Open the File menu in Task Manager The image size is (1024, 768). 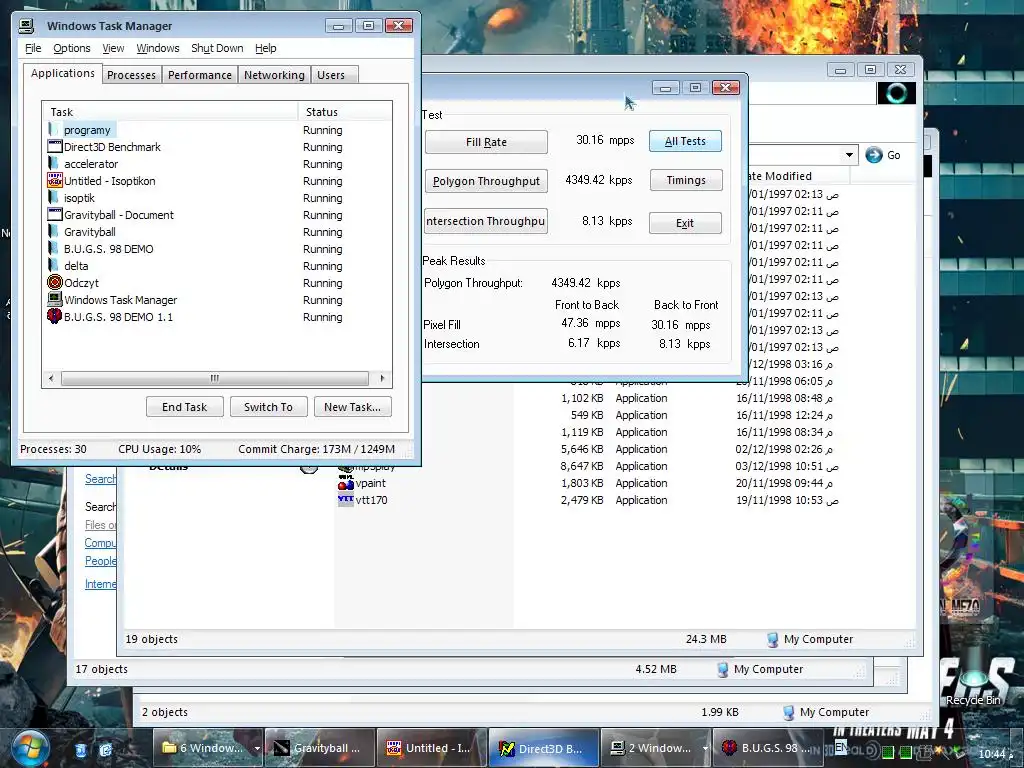click(33, 48)
